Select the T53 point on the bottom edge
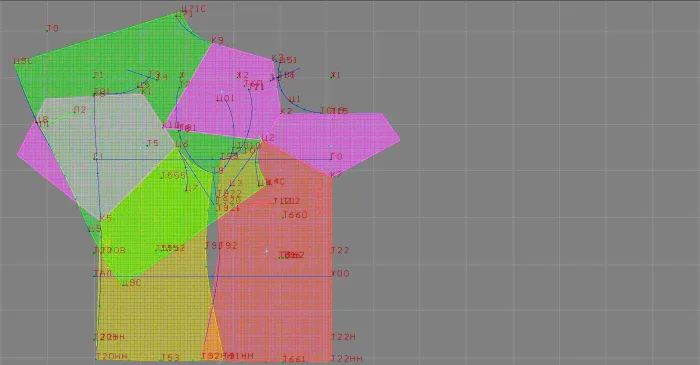700x365 pixels. (170, 357)
